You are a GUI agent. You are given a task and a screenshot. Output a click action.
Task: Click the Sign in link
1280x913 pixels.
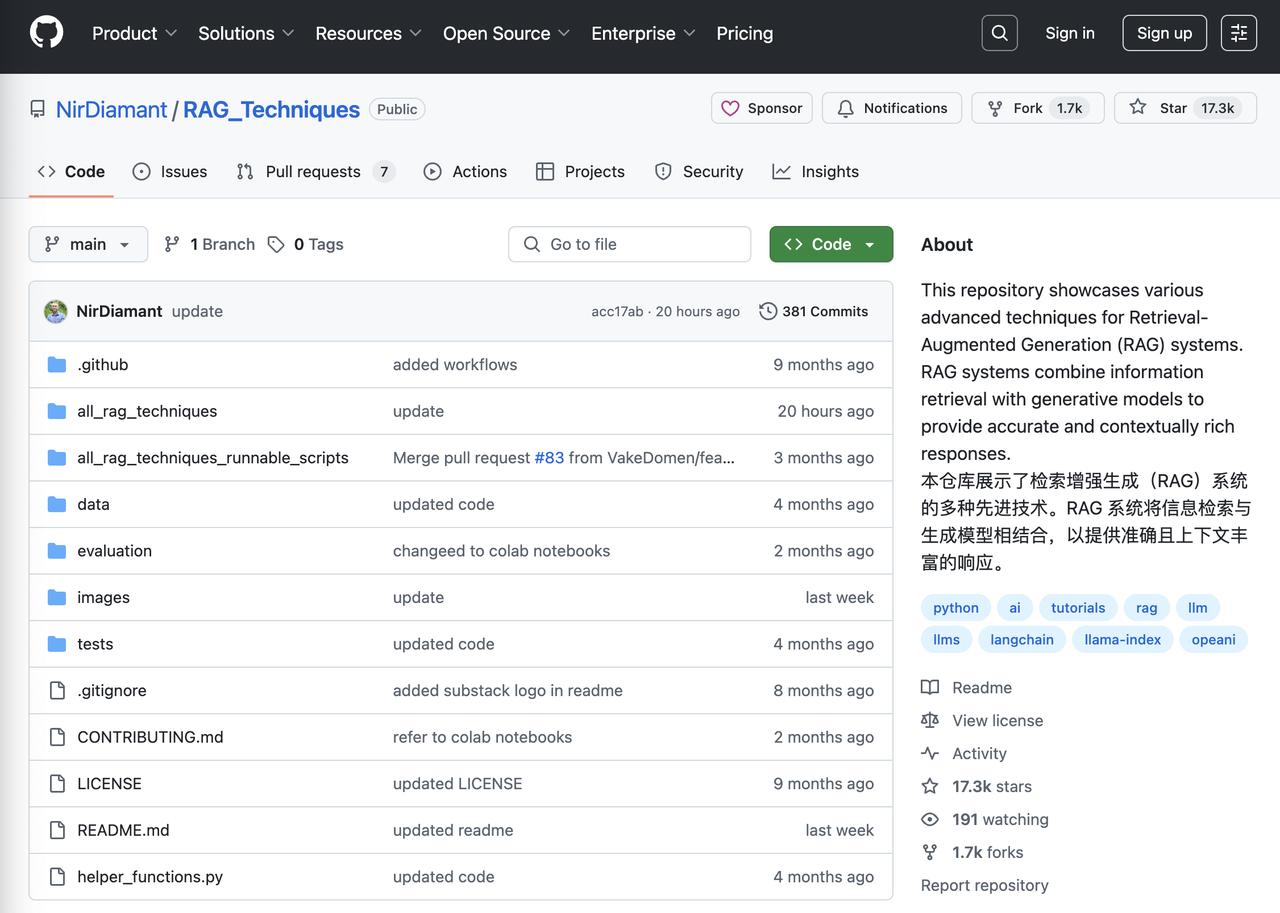pyautogui.click(x=1070, y=33)
